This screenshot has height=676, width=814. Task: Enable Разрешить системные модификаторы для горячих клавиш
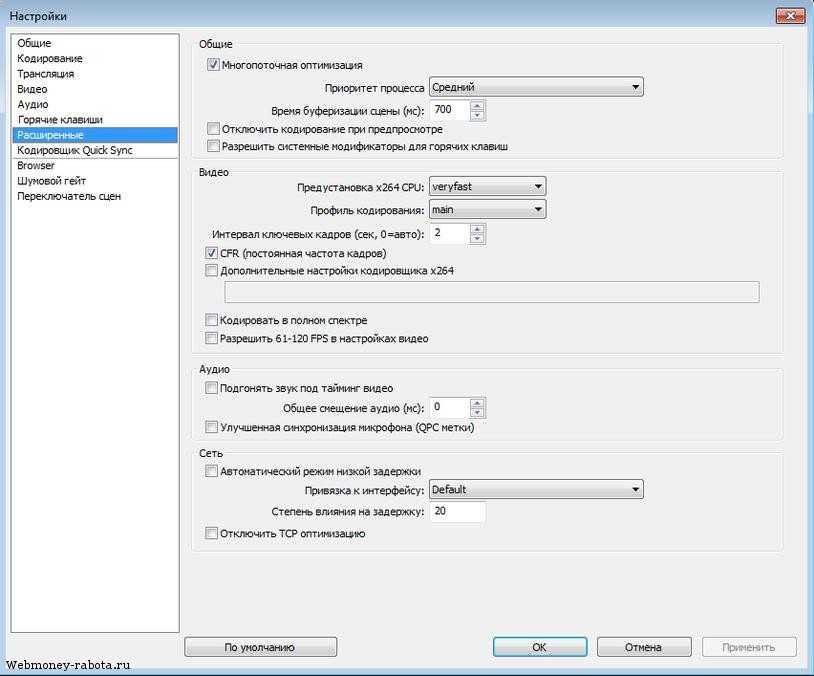pyautogui.click(x=213, y=146)
